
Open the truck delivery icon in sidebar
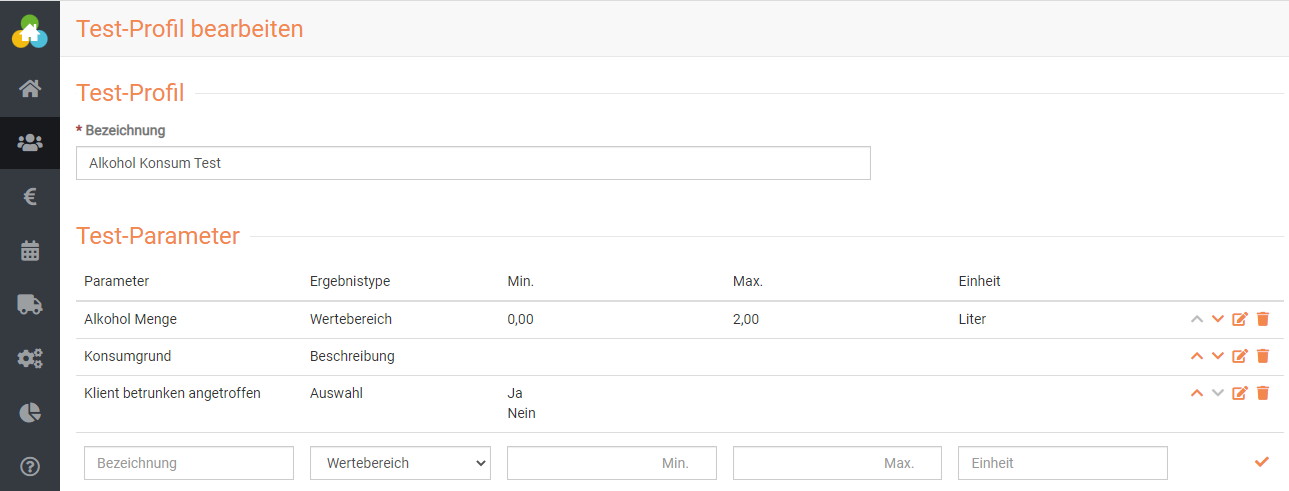(30, 305)
